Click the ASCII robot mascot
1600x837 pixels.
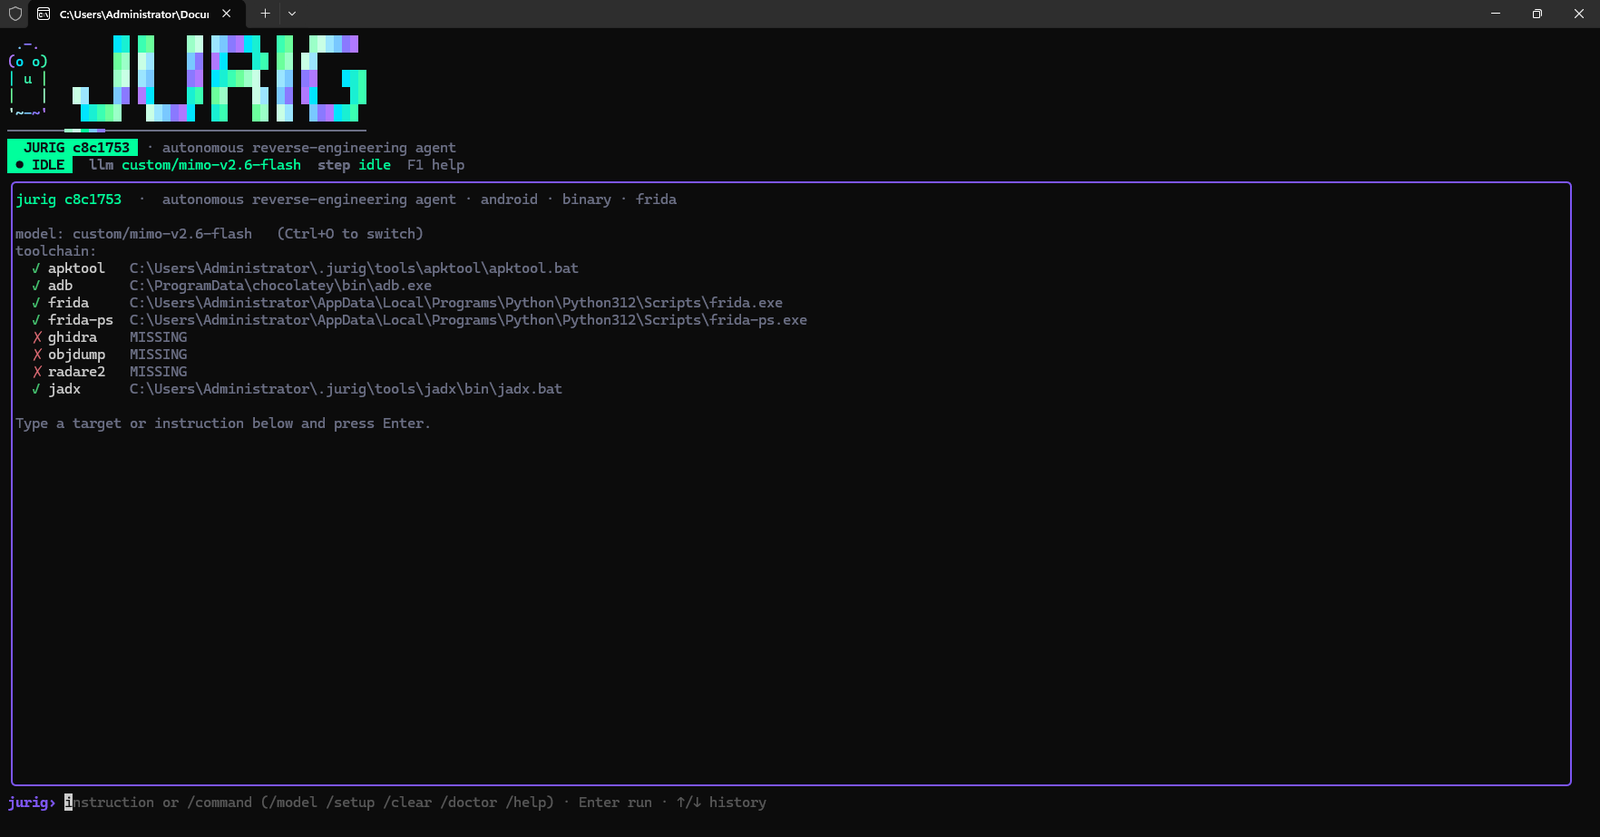pyautogui.click(x=28, y=78)
